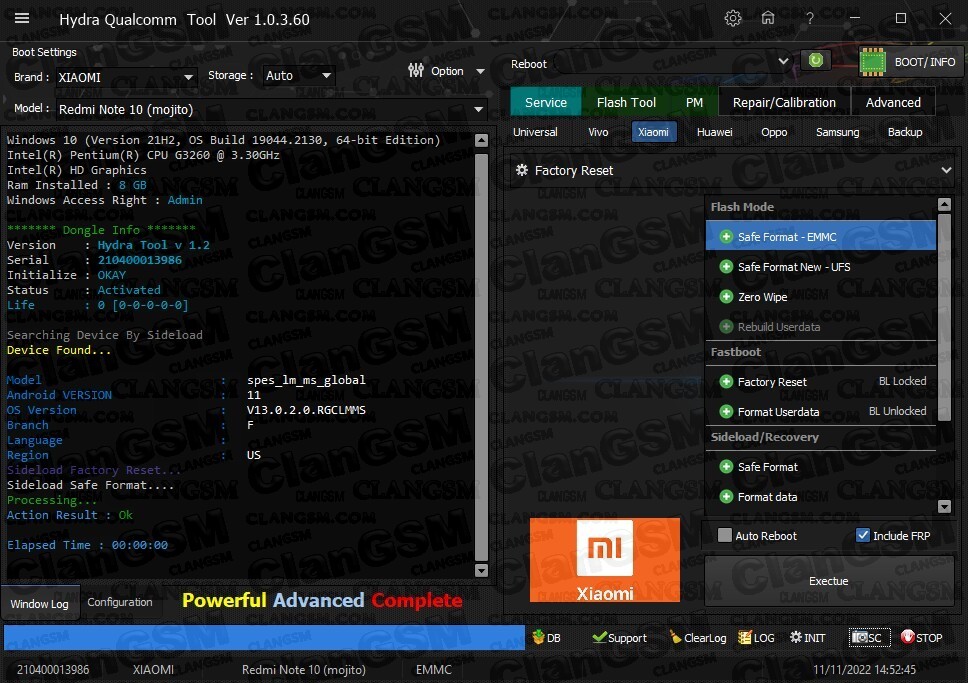This screenshot has height=683, width=968.
Task: Switch to the Flash Tool tab
Action: point(626,103)
